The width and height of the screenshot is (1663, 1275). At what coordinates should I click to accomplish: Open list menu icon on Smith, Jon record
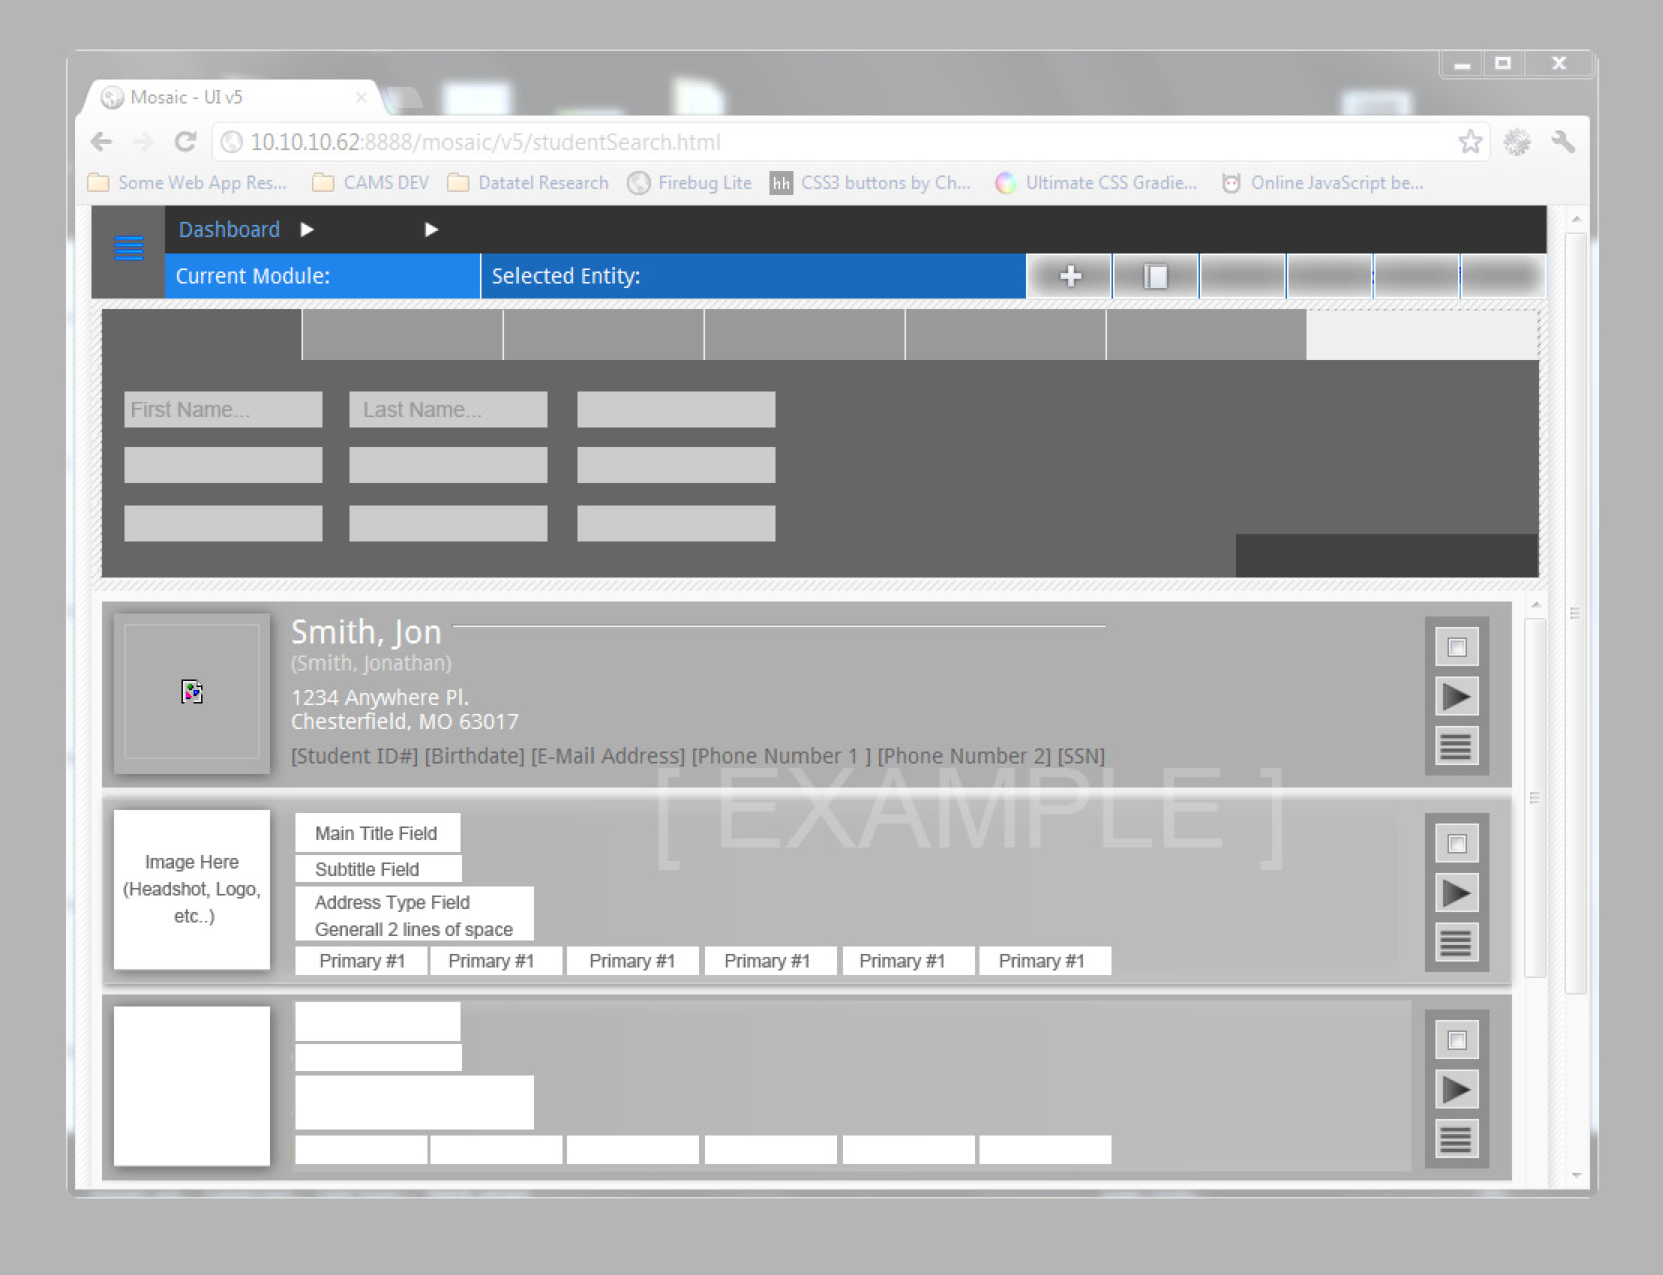coord(1456,746)
